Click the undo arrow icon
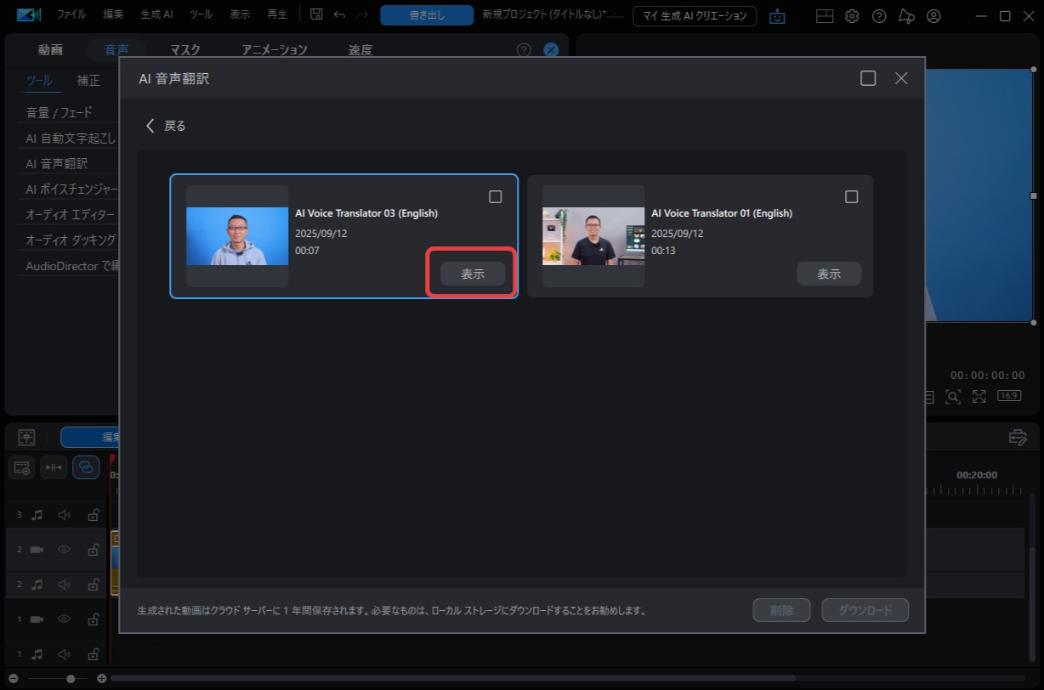Image resolution: width=1044 pixels, height=690 pixels. [x=339, y=14]
